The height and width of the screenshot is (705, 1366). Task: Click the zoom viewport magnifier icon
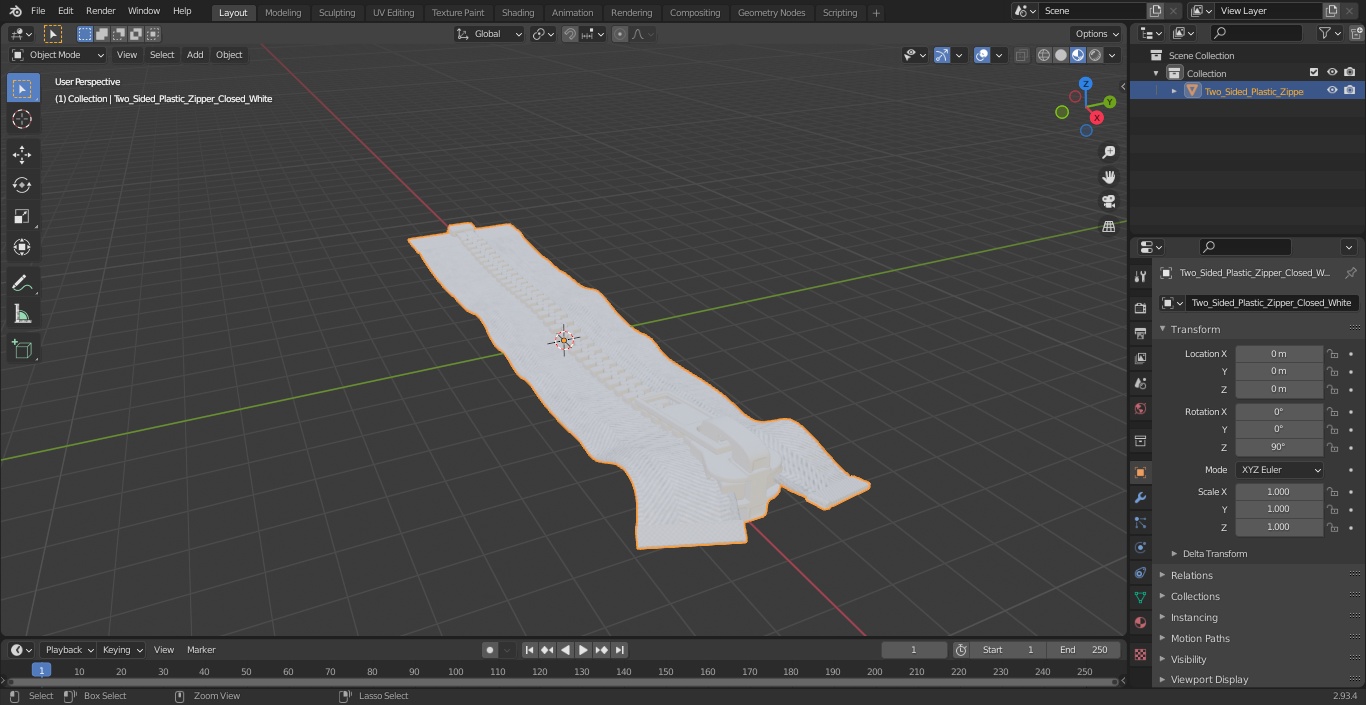click(1108, 152)
